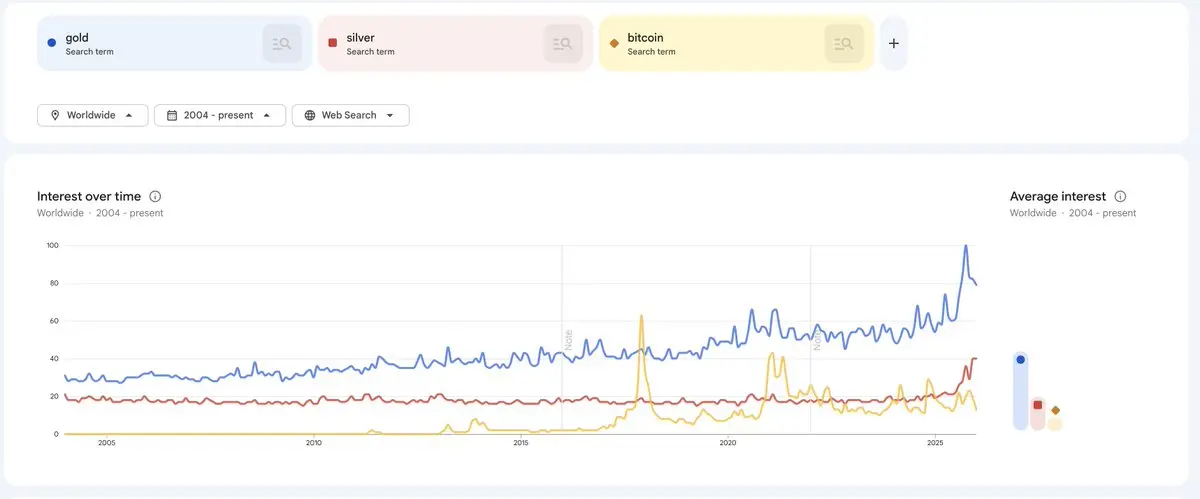Open help icon beside Average interest
1200x499 pixels.
click(1120, 197)
